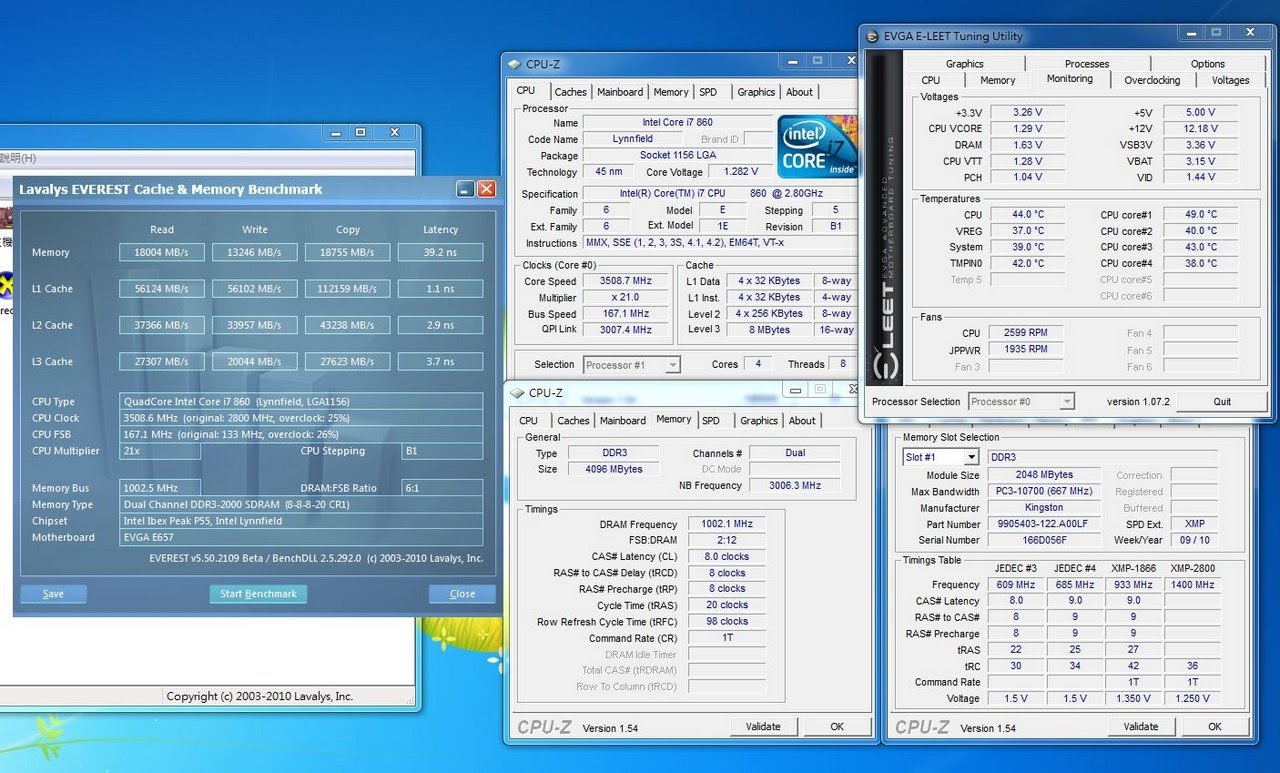Click CAS# Latency value 8.0 clocks
Viewport: 1280px width, 773px height.
pos(726,556)
